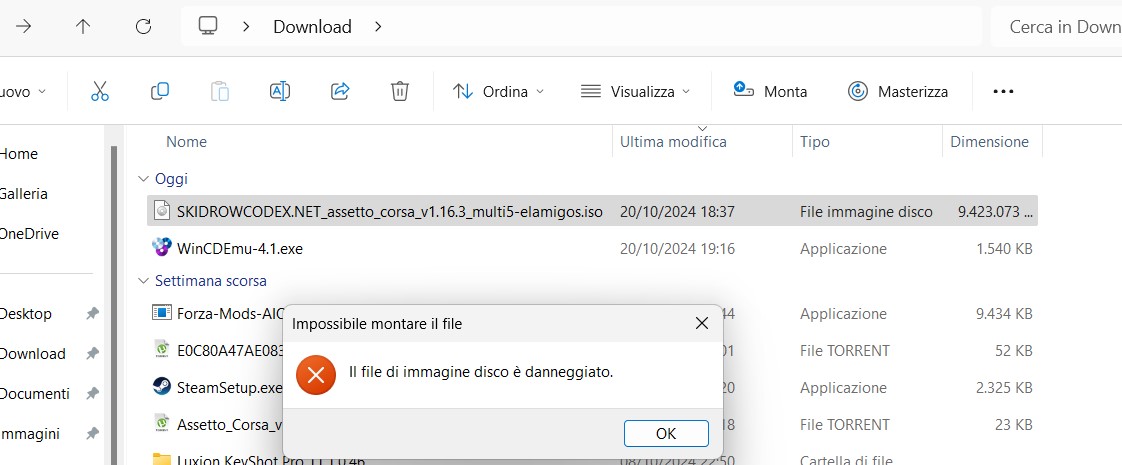The width and height of the screenshot is (1122, 465).
Task: Open Documenti in the sidebar
Action: [x=34, y=393]
